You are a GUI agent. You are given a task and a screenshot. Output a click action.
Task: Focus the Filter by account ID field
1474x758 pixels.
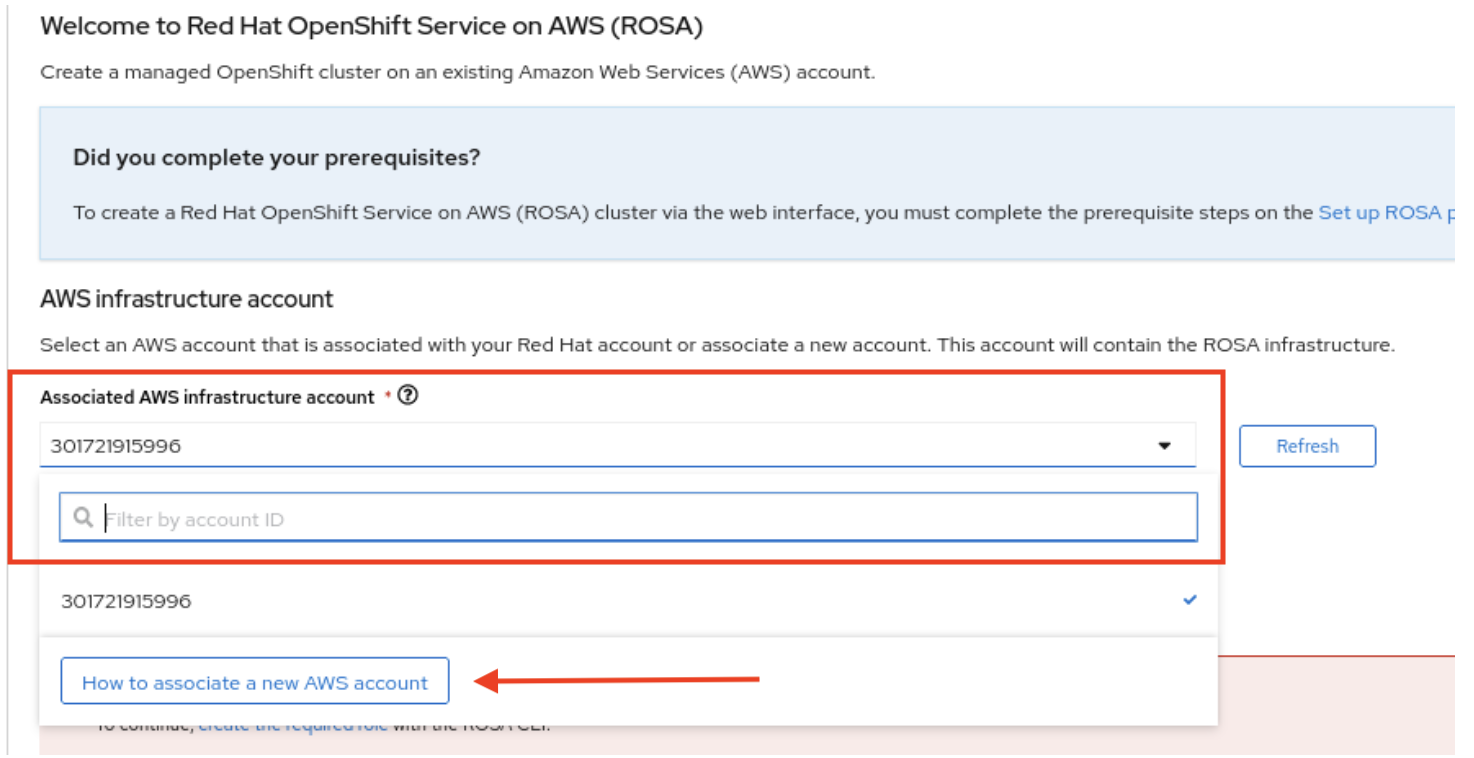(640, 519)
